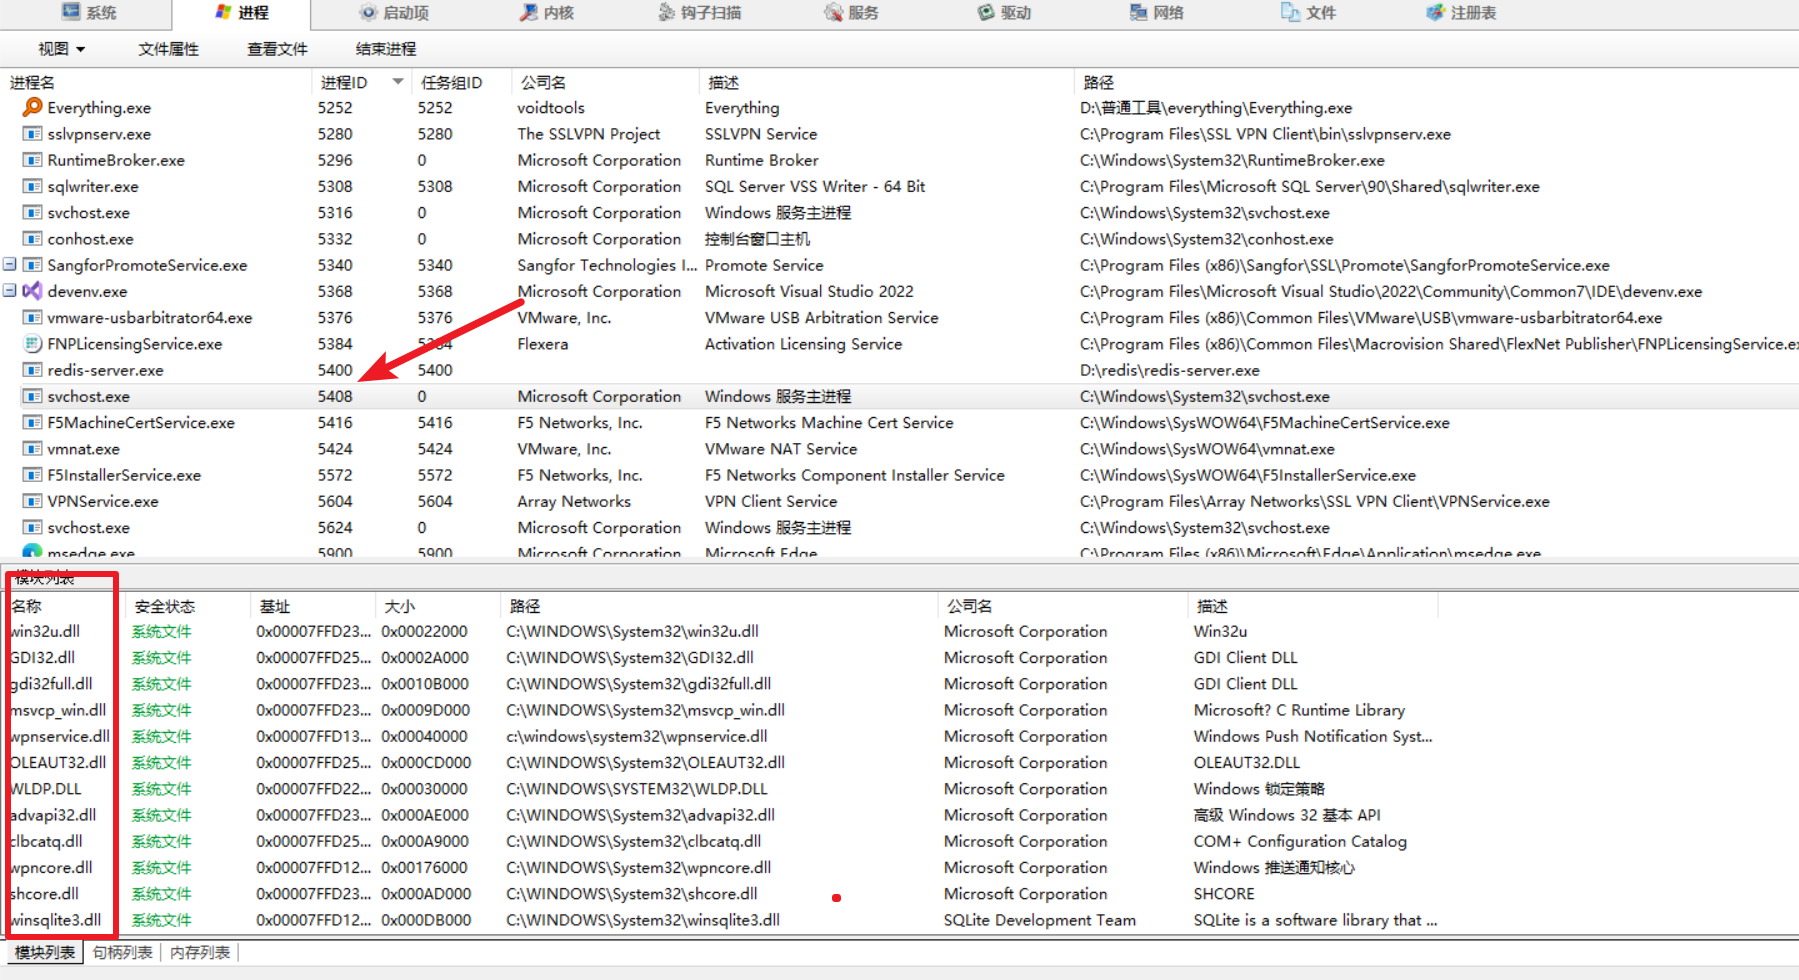Image resolution: width=1799 pixels, height=980 pixels.
Task: Switch to the 内核 tab
Action: (547, 12)
